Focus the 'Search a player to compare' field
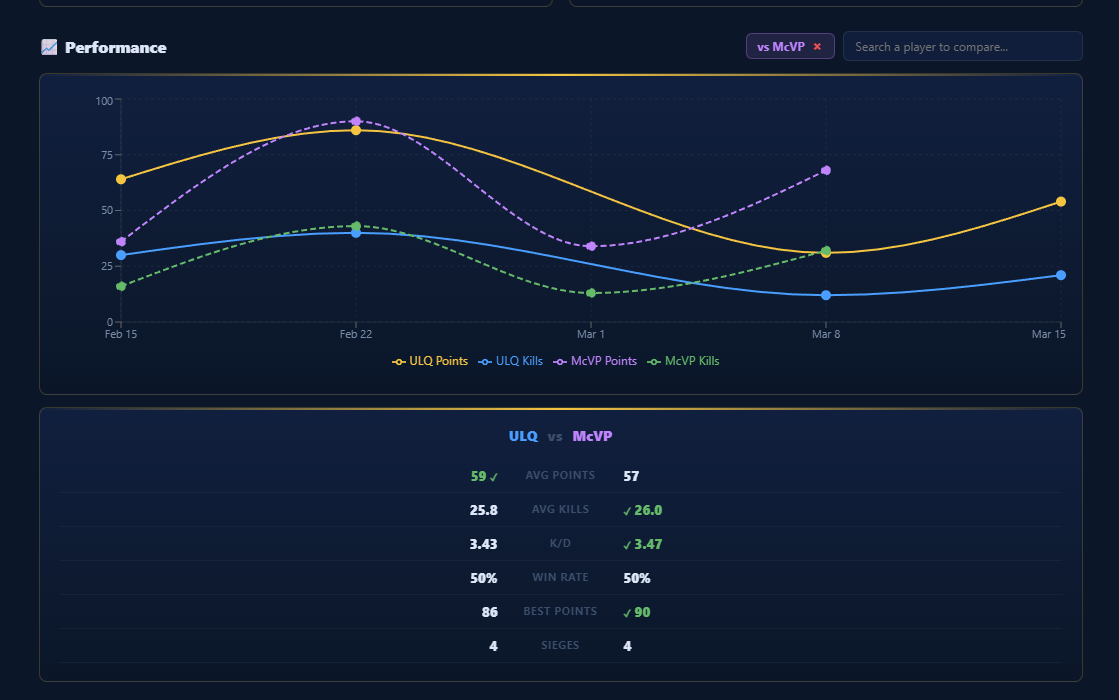This screenshot has width=1119, height=700. tap(962, 47)
